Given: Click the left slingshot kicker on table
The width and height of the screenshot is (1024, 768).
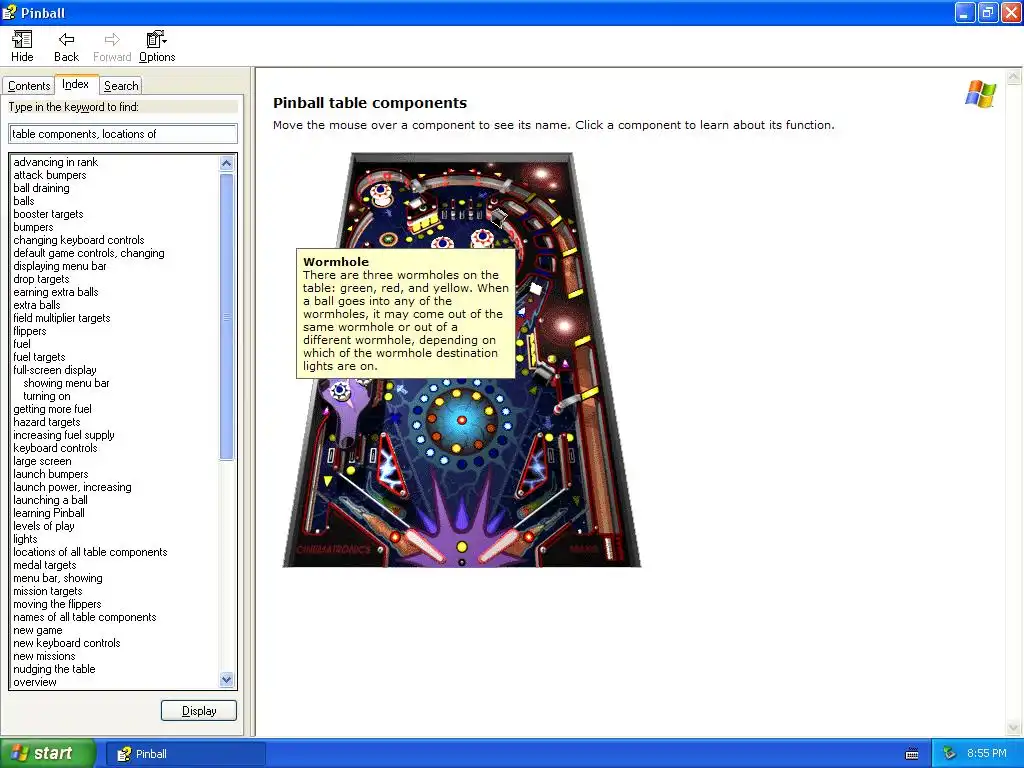Looking at the screenshot, I should coord(391,464).
